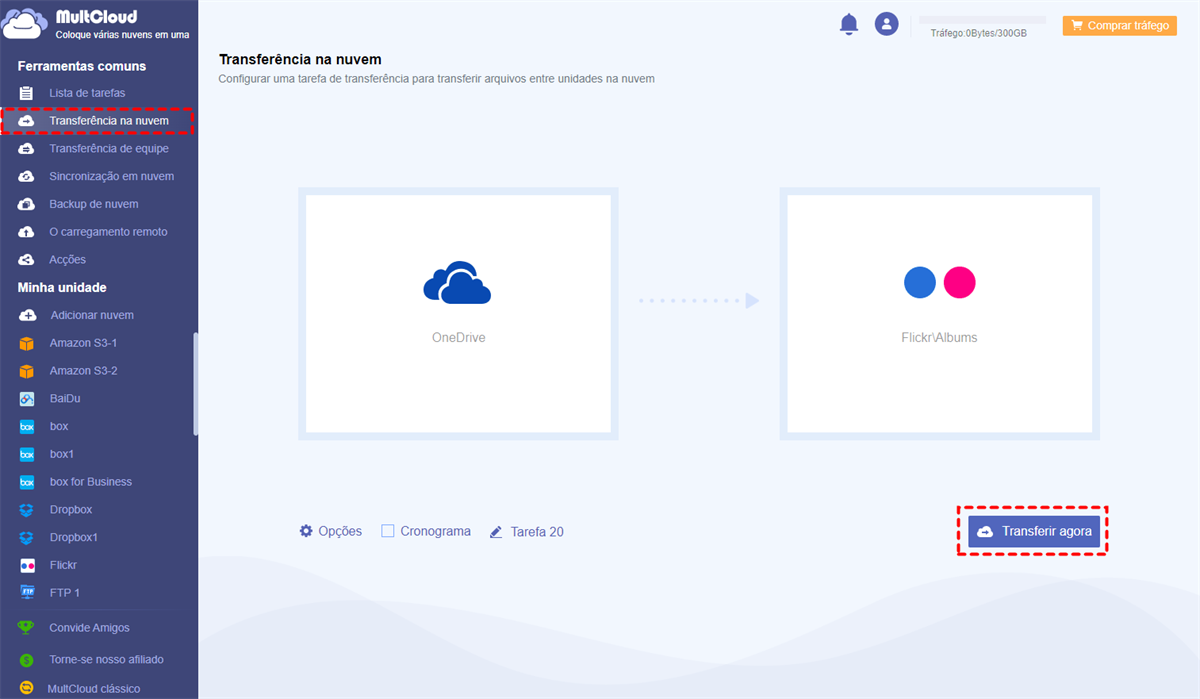This screenshot has width=1200, height=699.
Task: Click Transferir agora button
Action: [x=1034, y=532]
